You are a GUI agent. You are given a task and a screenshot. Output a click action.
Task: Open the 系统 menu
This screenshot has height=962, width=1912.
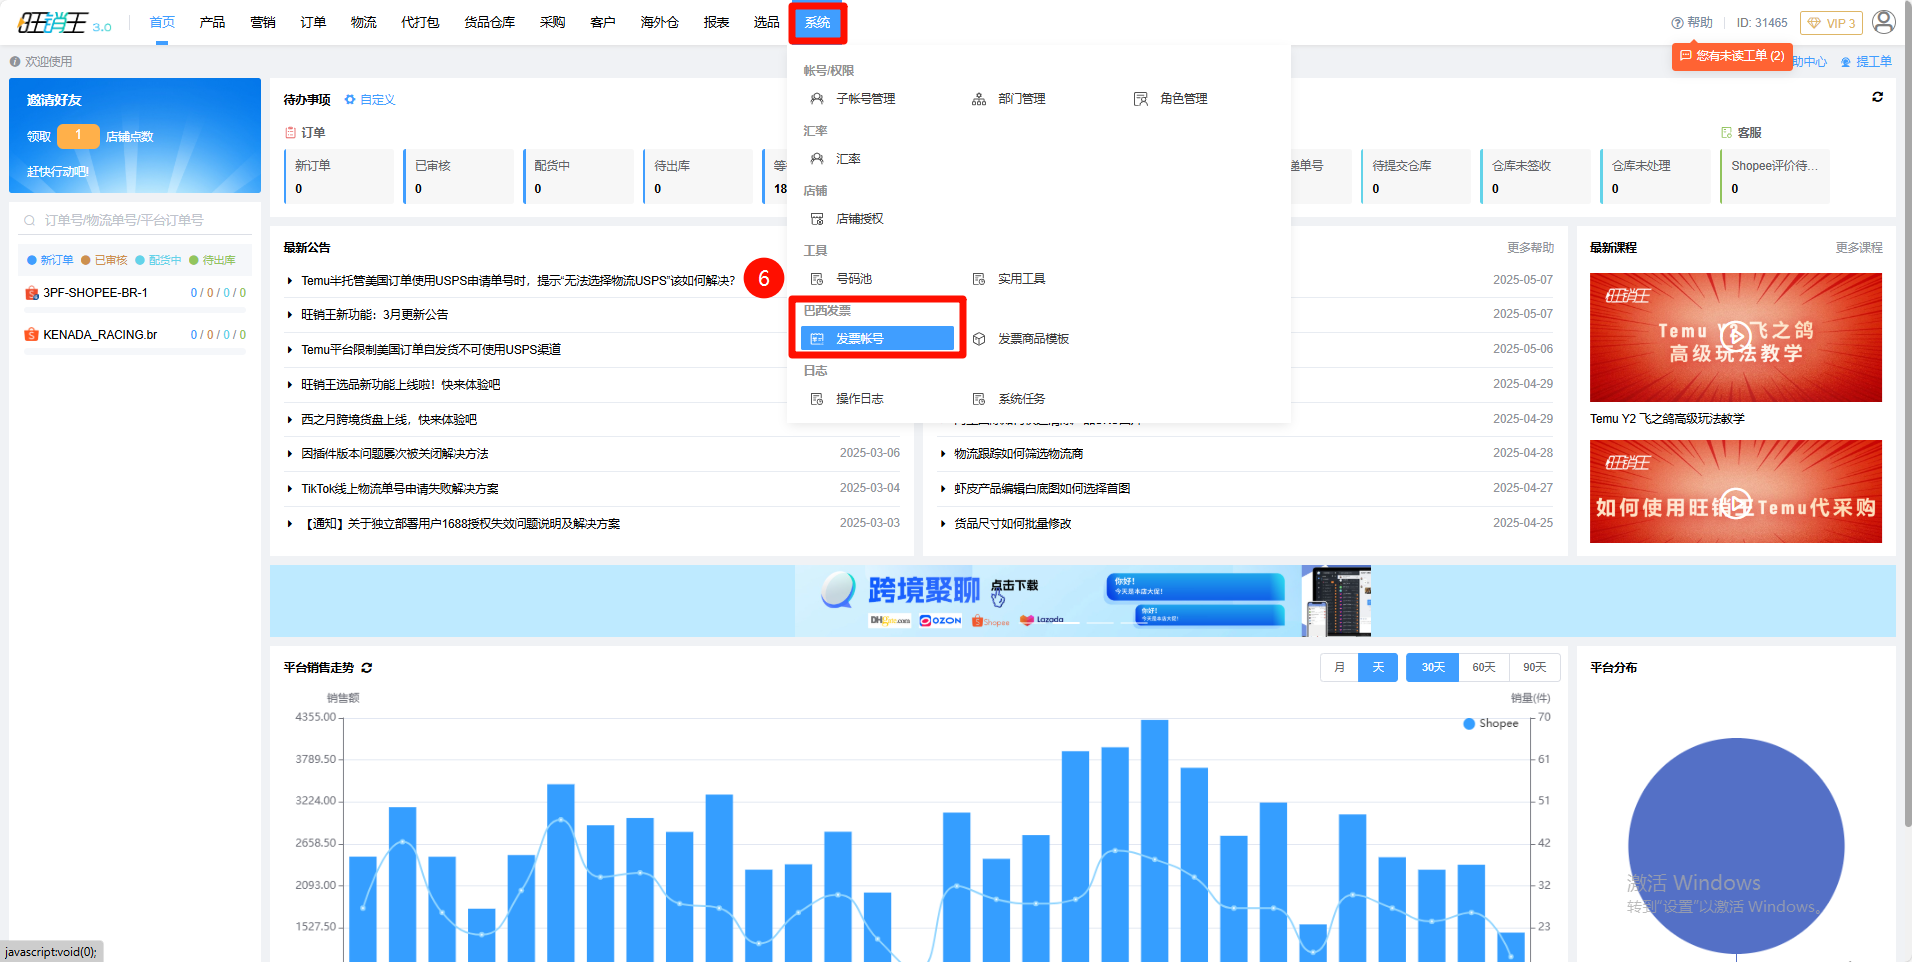[x=817, y=22]
